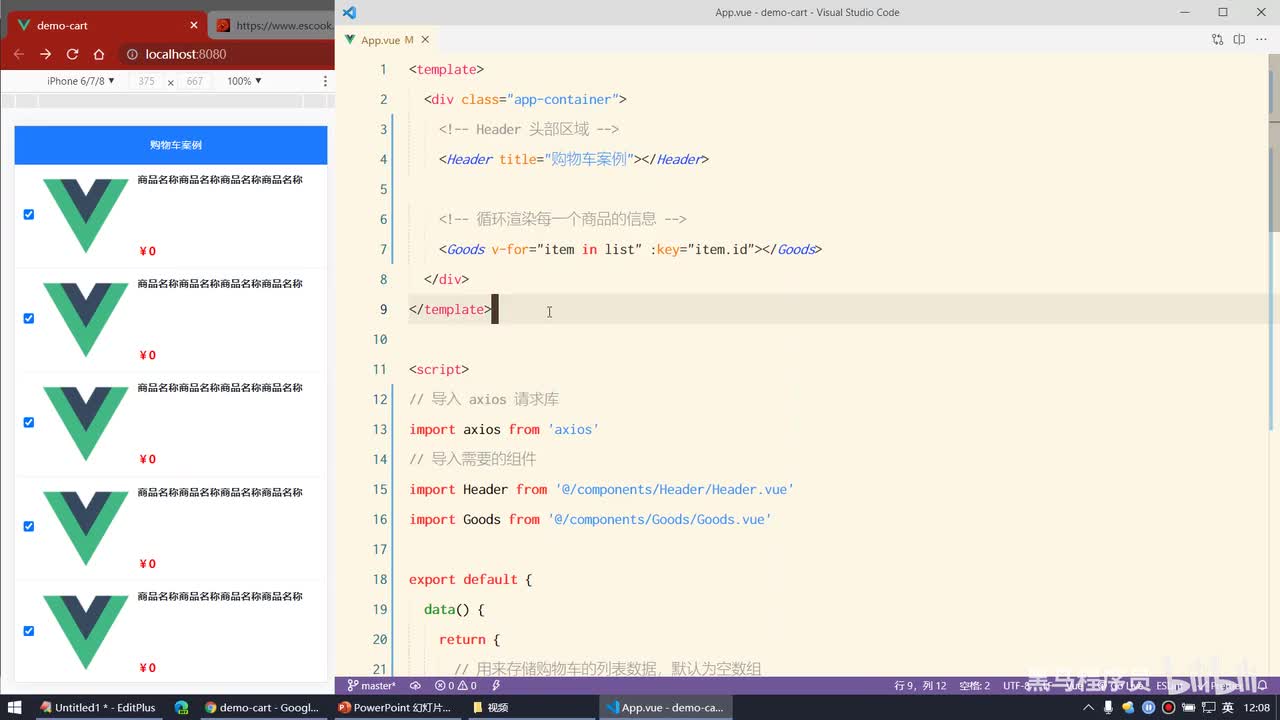
Task: Open the iPhone 6/7/8 device dropdown
Action: (81, 81)
